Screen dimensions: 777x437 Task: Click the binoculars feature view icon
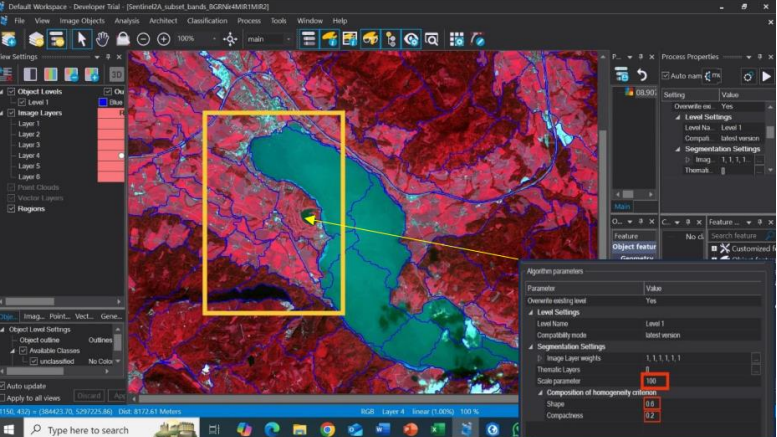click(370, 39)
